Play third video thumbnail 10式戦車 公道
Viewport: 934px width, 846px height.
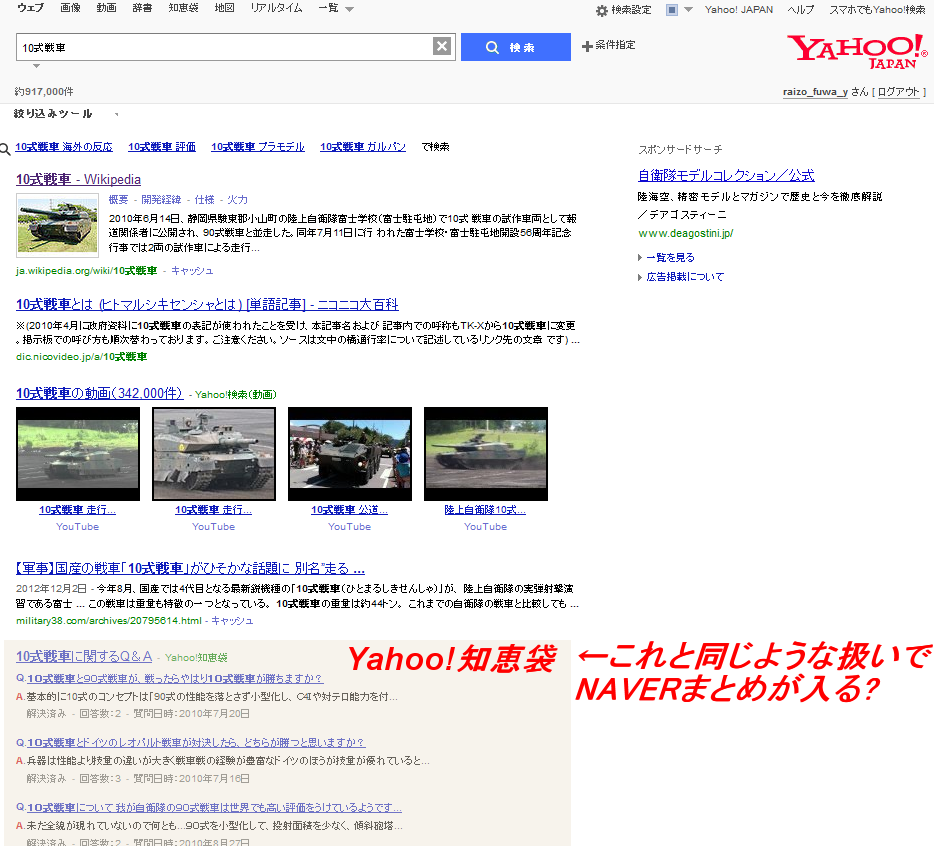pos(350,454)
